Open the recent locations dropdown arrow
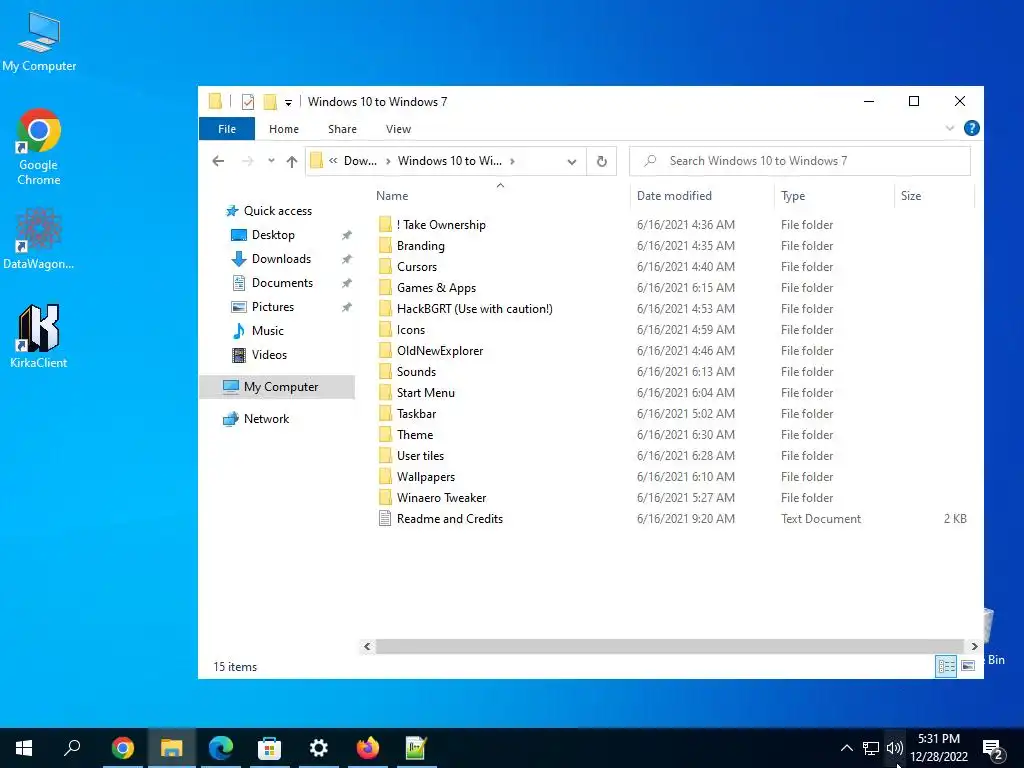 click(x=271, y=161)
